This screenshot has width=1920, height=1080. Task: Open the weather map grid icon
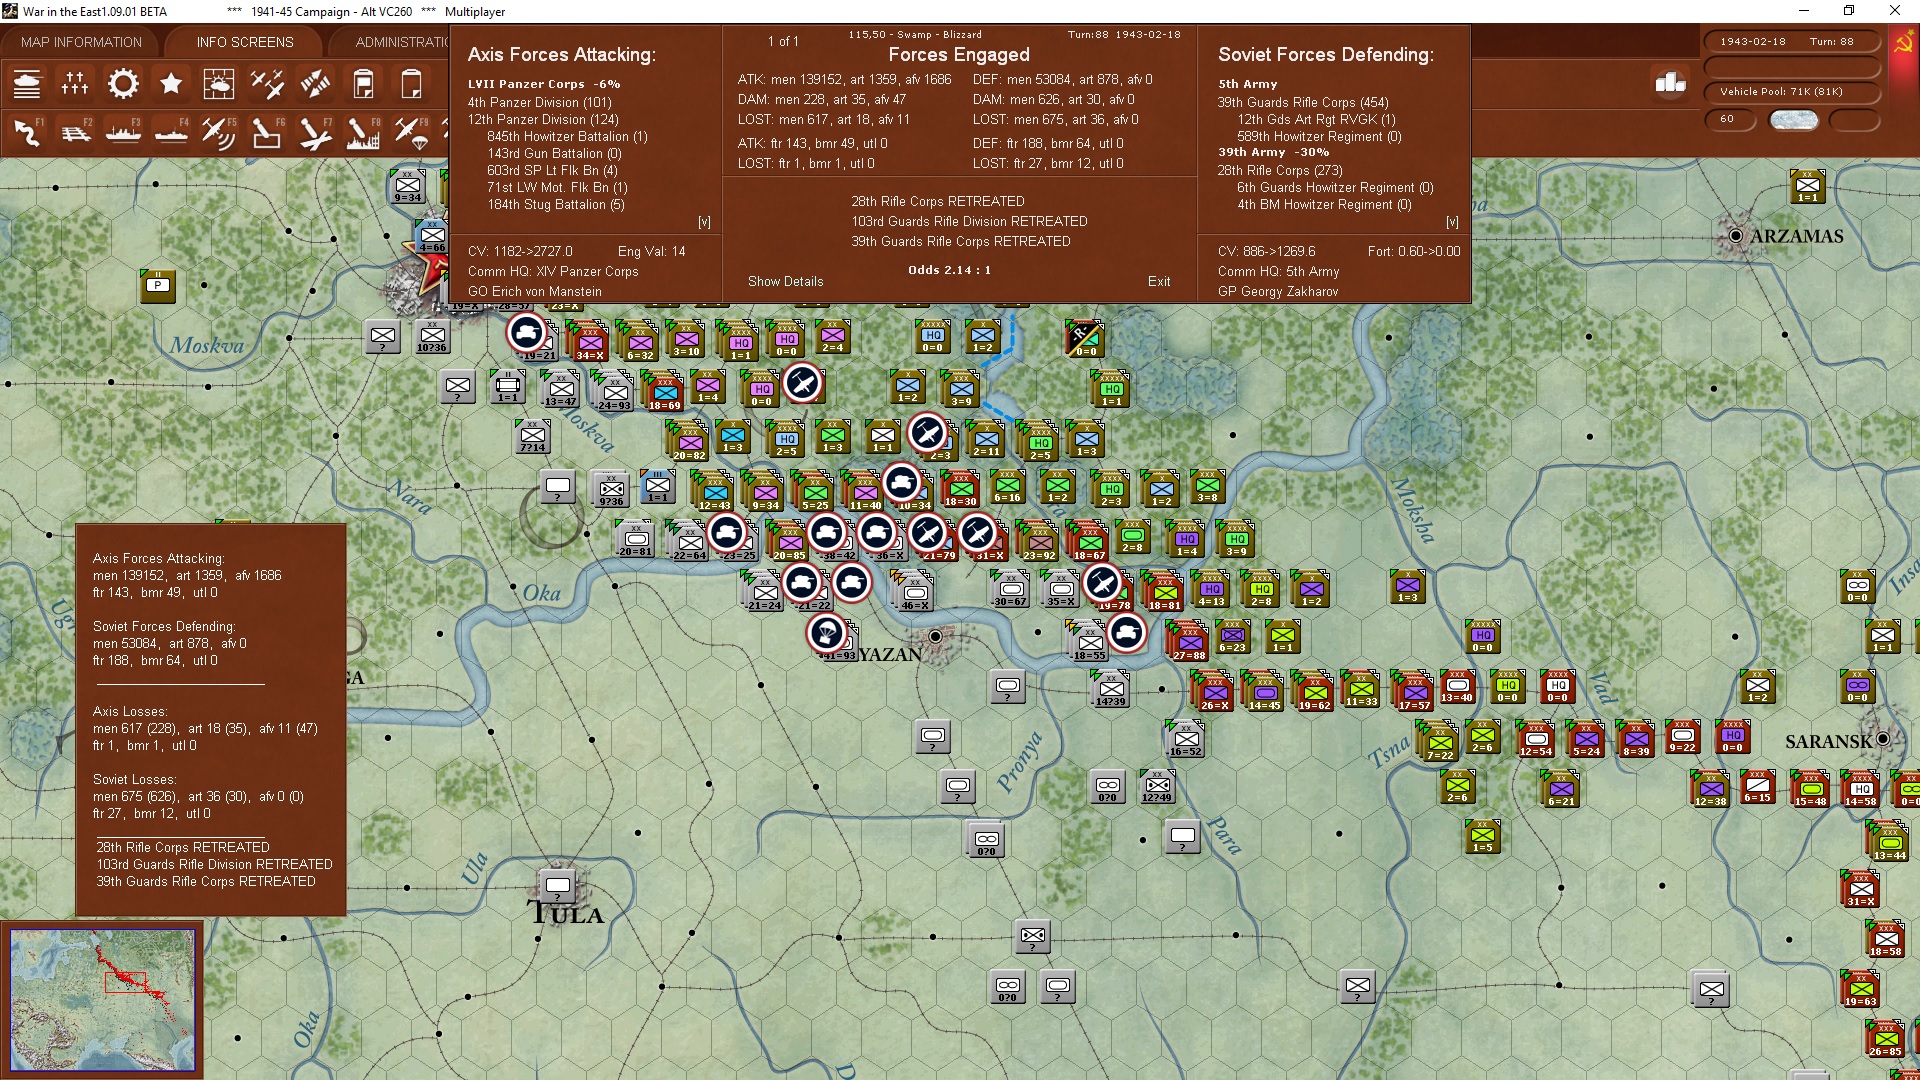pos(218,84)
